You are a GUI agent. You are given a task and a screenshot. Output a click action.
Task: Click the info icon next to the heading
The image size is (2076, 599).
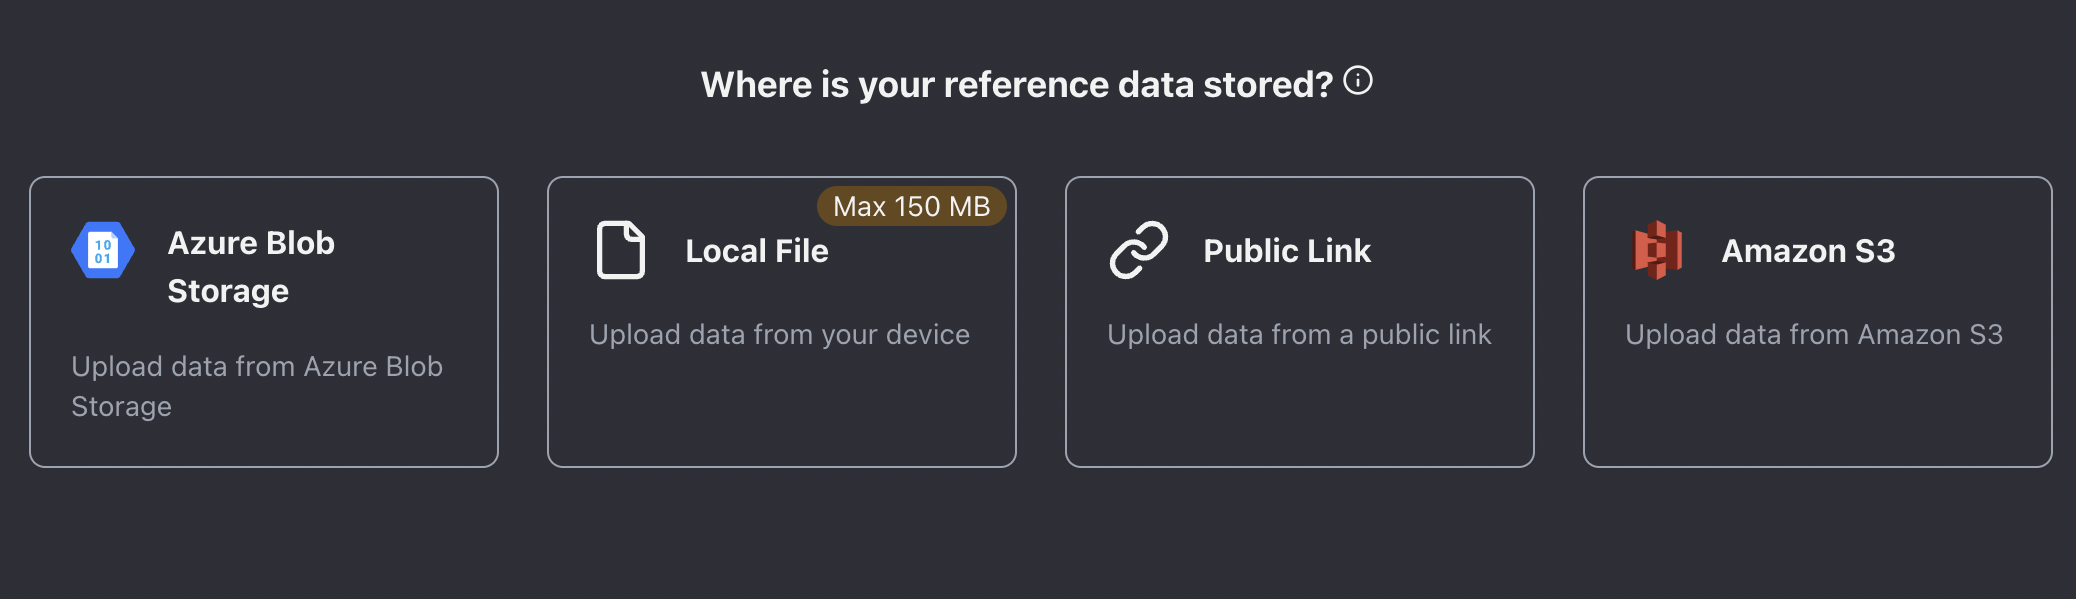coord(1360,83)
